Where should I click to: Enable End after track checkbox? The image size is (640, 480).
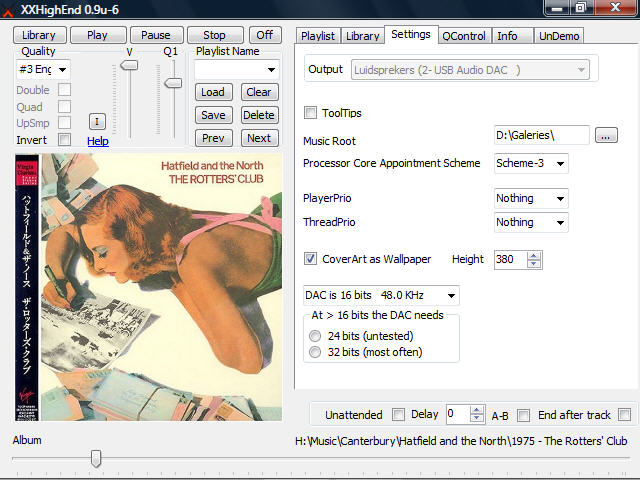(624, 415)
